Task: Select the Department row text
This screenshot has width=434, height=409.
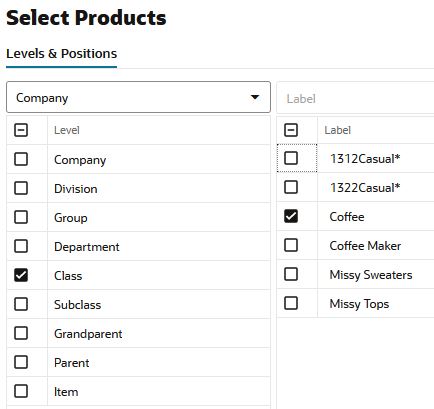Action: pos(87,247)
